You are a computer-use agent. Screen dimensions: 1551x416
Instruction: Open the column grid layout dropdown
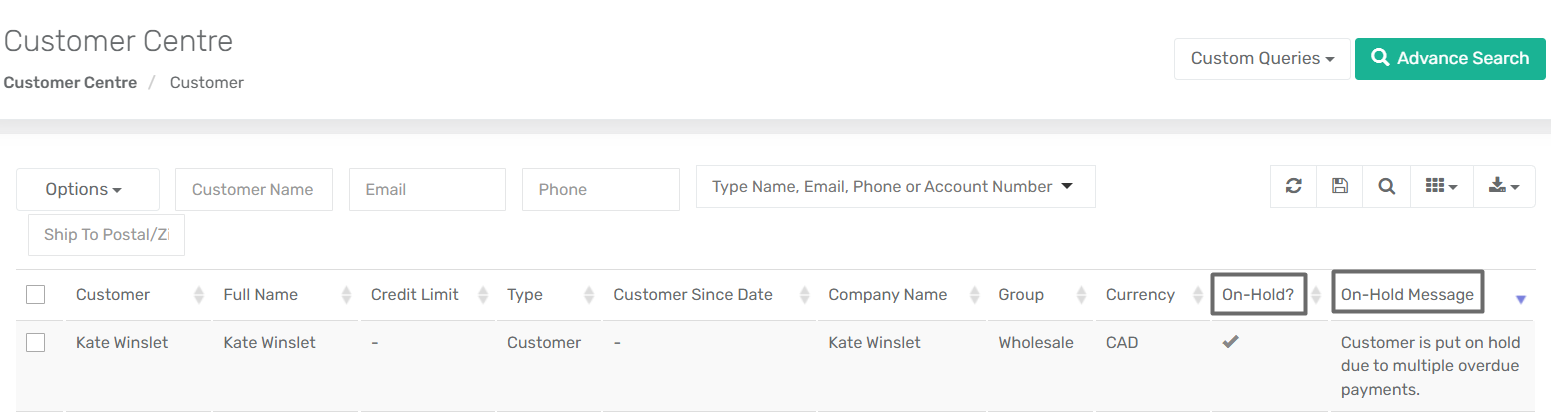point(1441,186)
